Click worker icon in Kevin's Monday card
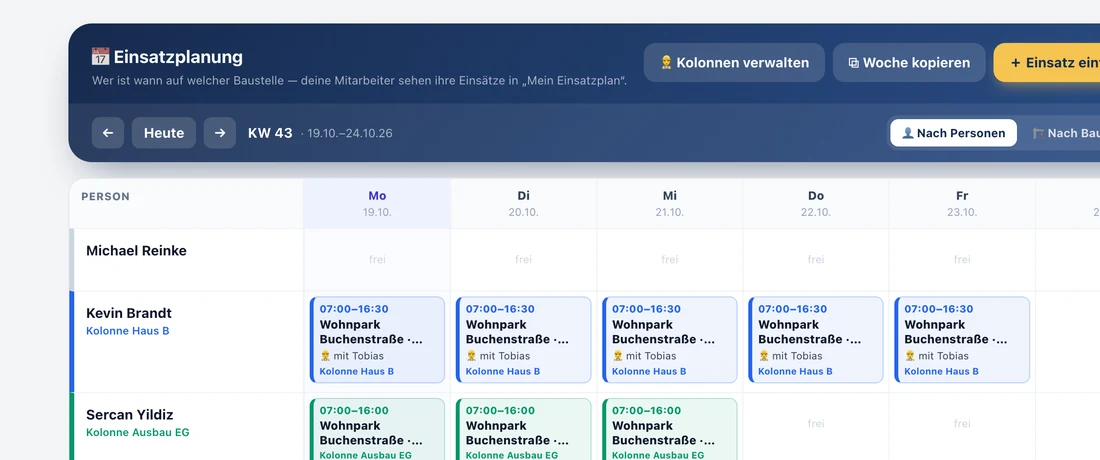Image resolution: width=1100 pixels, height=460 pixels. [x=325, y=356]
